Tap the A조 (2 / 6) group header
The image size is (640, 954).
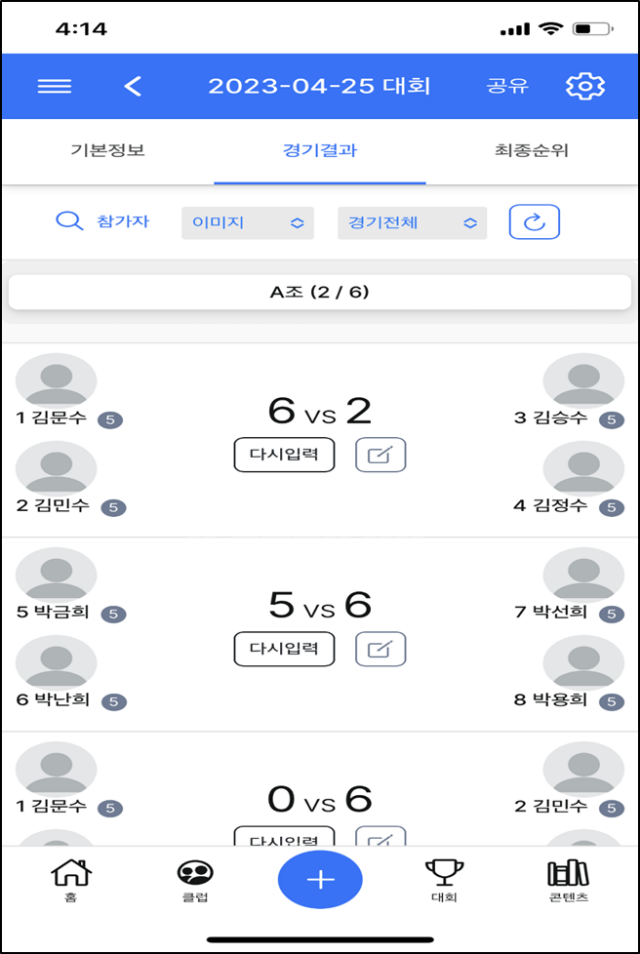(x=320, y=293)
